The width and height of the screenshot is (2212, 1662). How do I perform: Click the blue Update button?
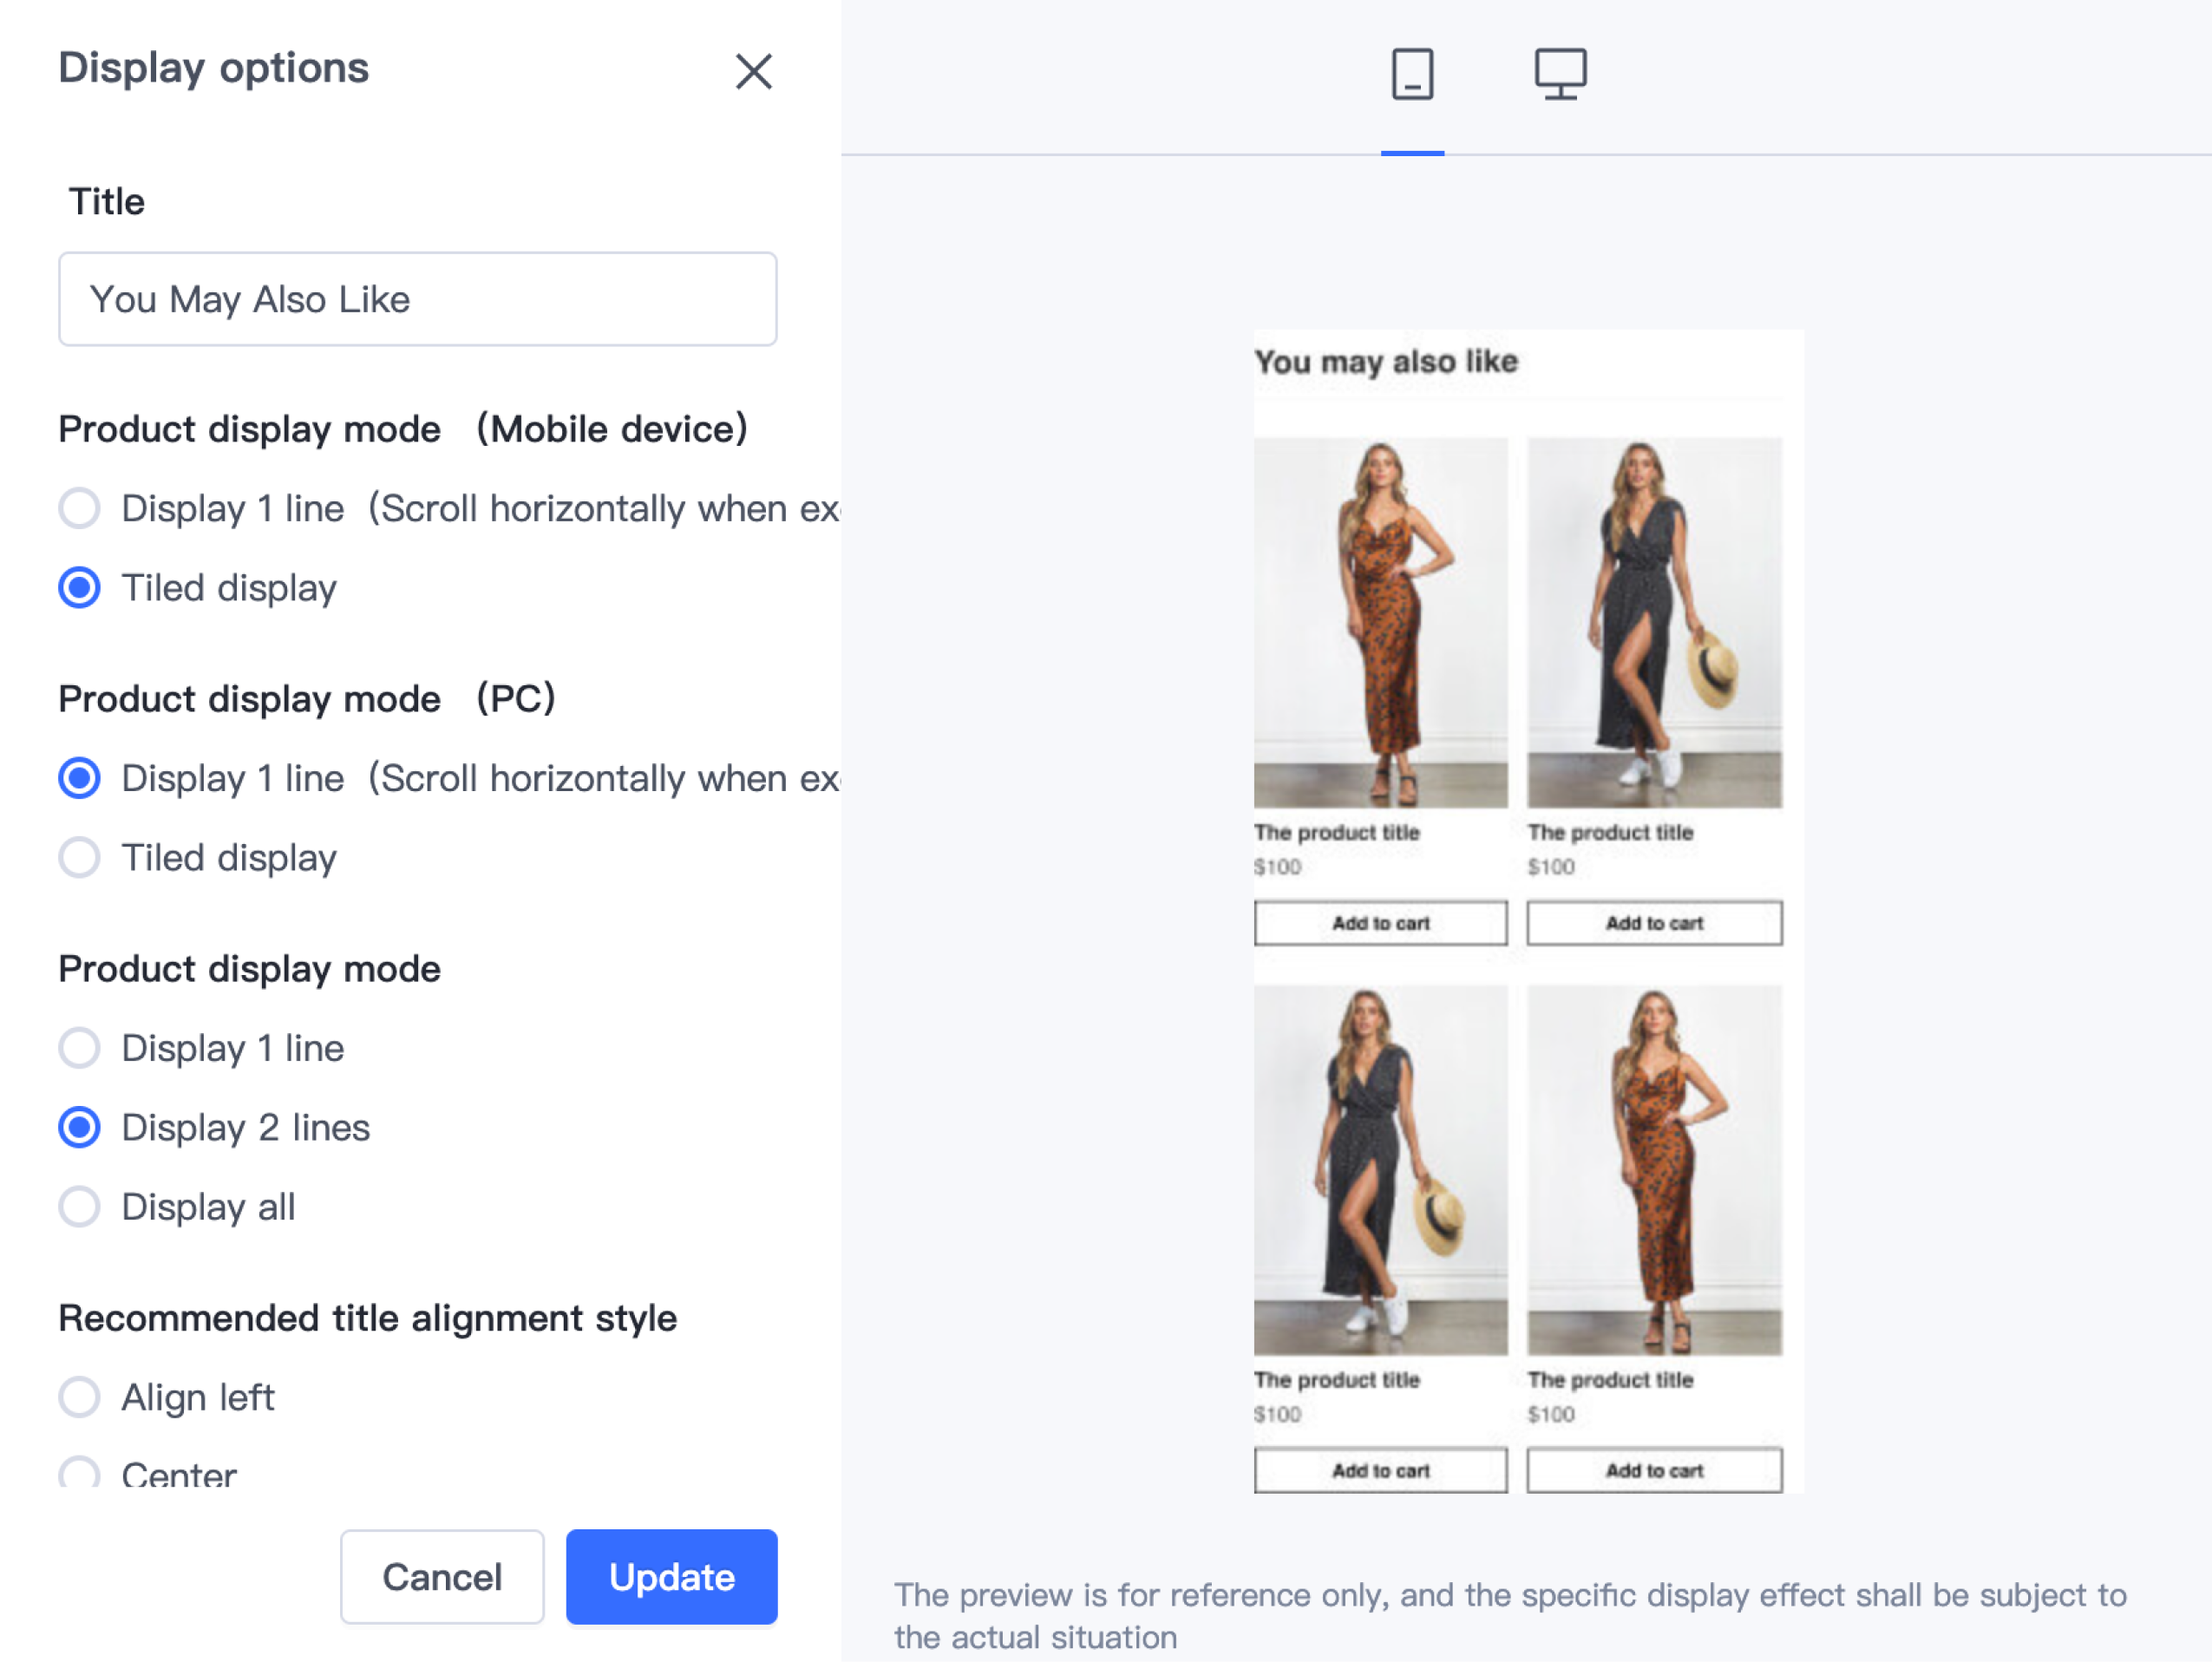click(671, 1577)
